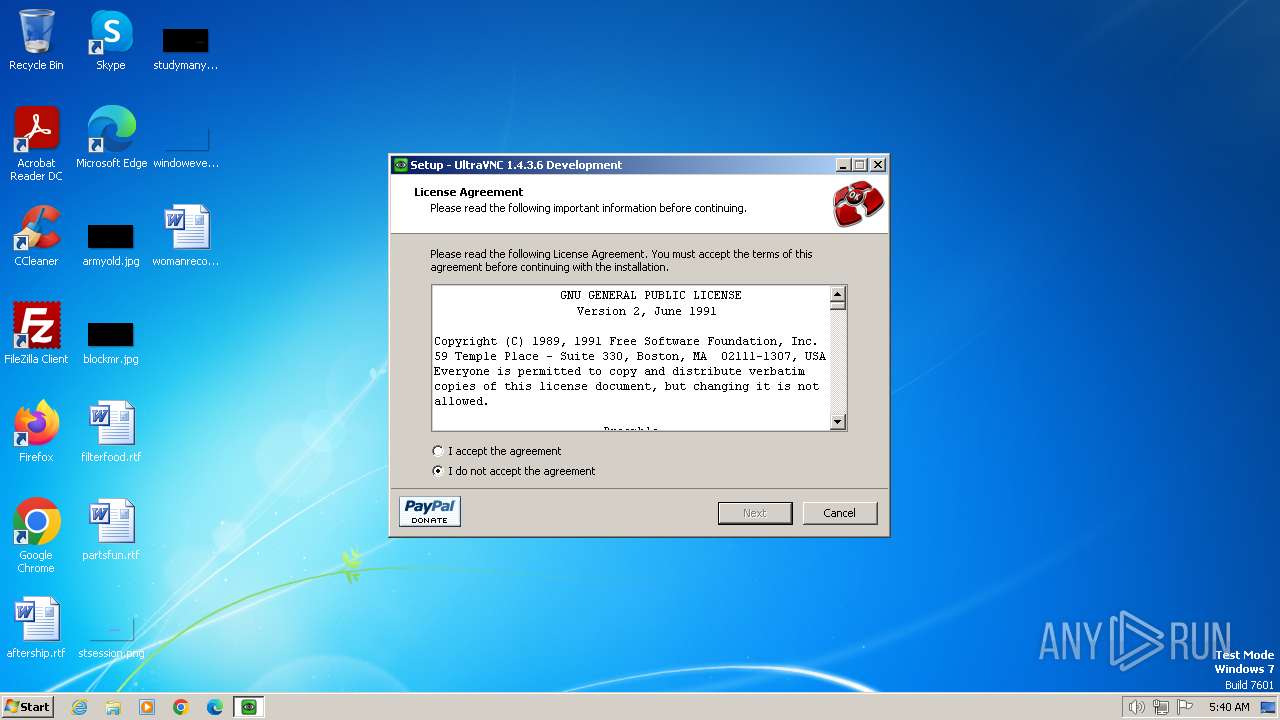Click the network tray icon

coord(1161,707)
